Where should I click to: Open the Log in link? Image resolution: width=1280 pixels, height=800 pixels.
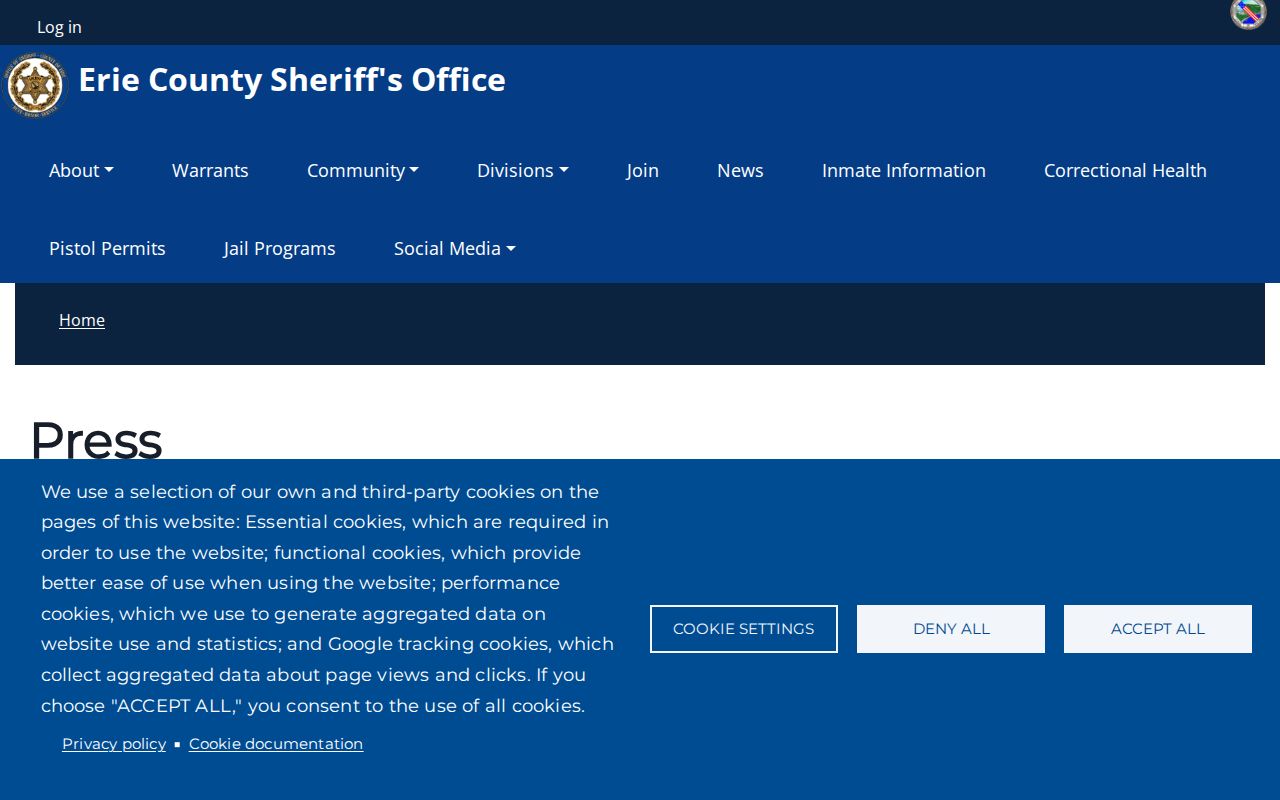[x=59, y=27]
